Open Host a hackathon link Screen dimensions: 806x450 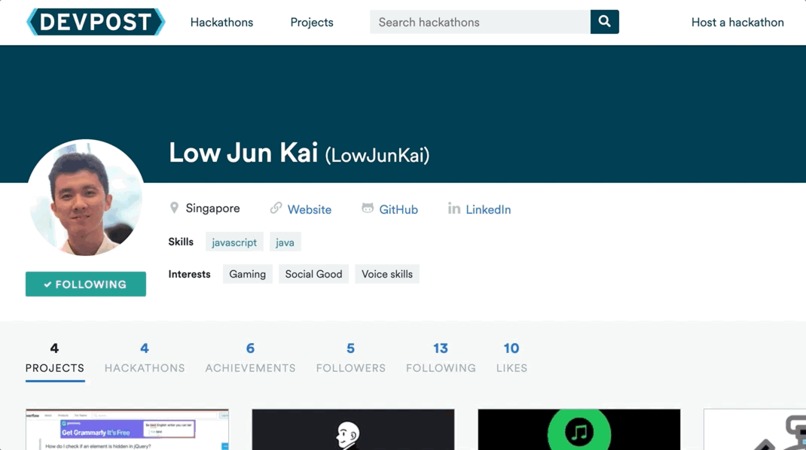[x=737, y=22]
